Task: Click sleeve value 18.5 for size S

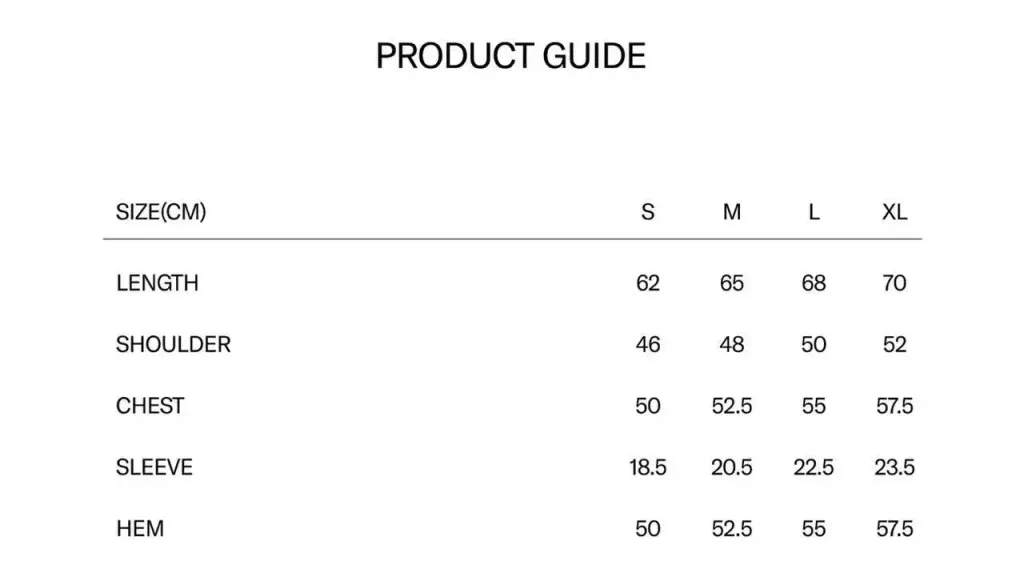Action: click(647, 467)
